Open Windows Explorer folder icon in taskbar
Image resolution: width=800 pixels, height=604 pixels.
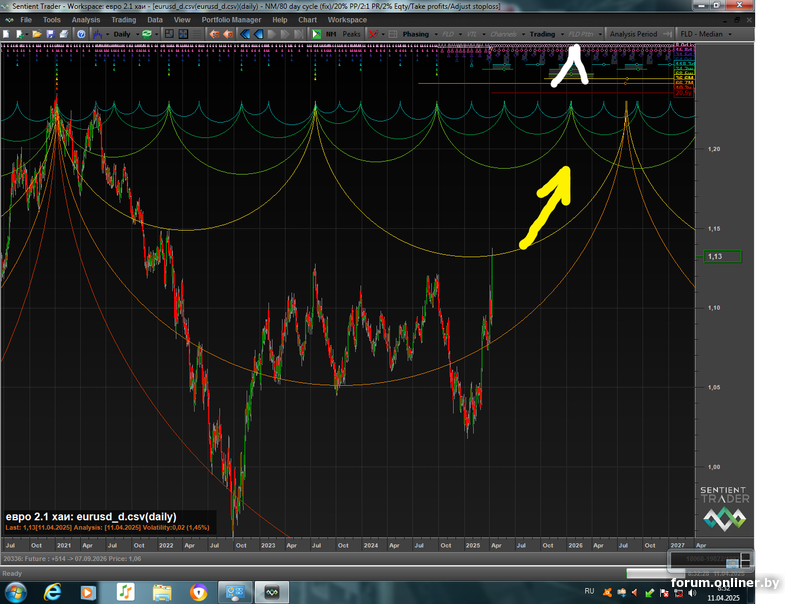[162, 593]
